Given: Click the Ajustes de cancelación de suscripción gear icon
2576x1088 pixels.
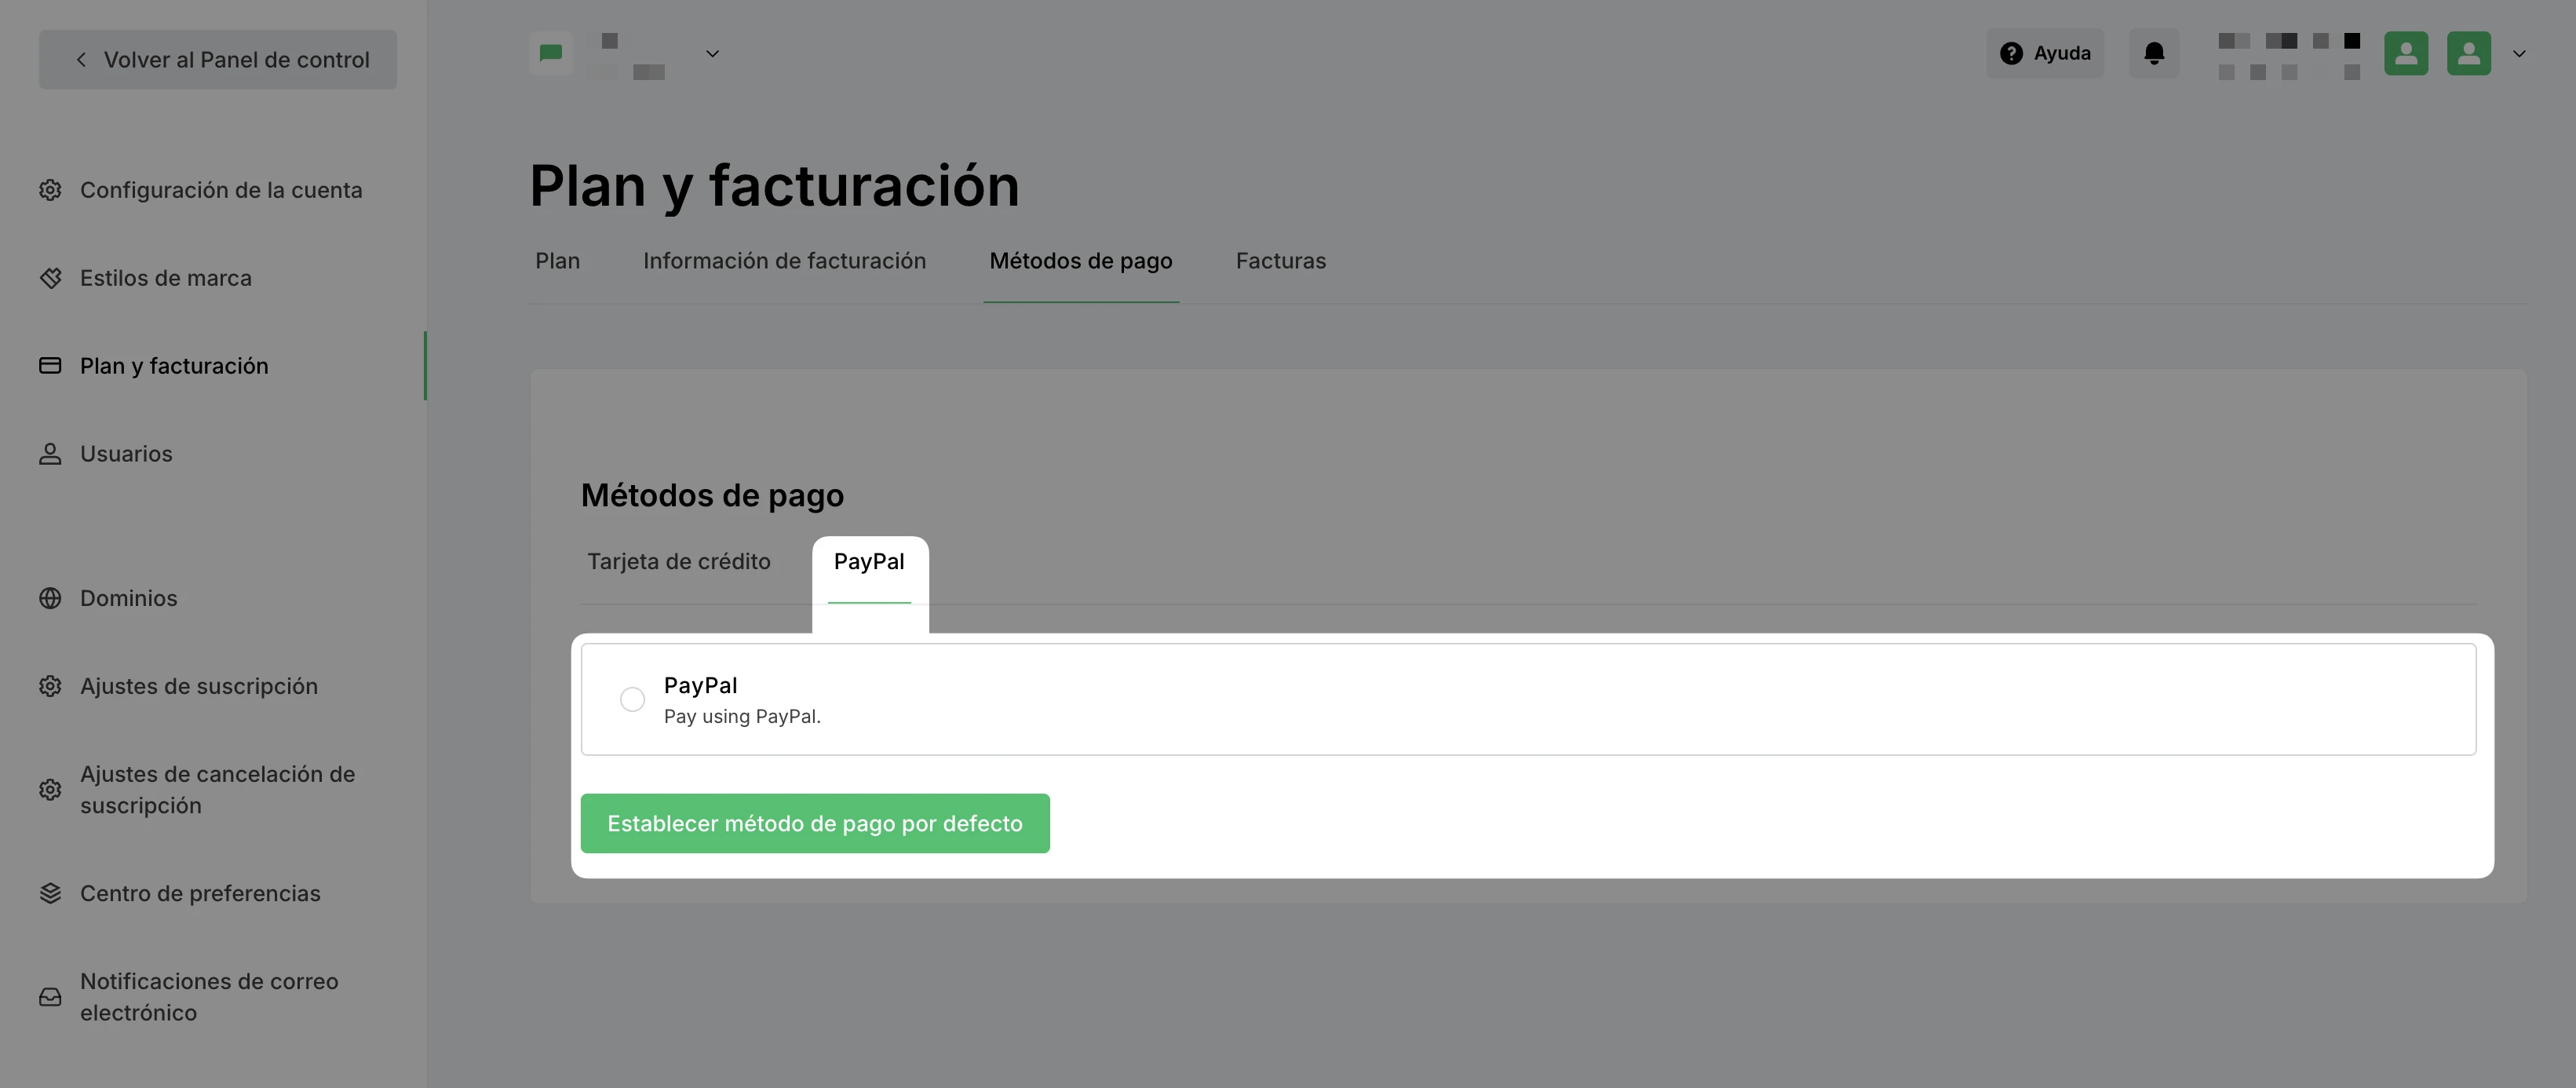Looking at the screenshot, I should pyautogui.click(x=50, y=790).
